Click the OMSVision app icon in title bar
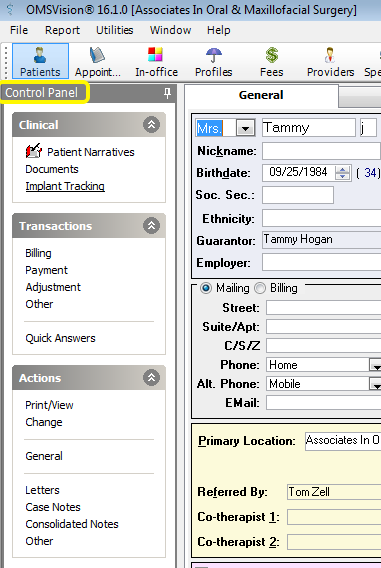The image size is (381, 568). pos(10,9)
